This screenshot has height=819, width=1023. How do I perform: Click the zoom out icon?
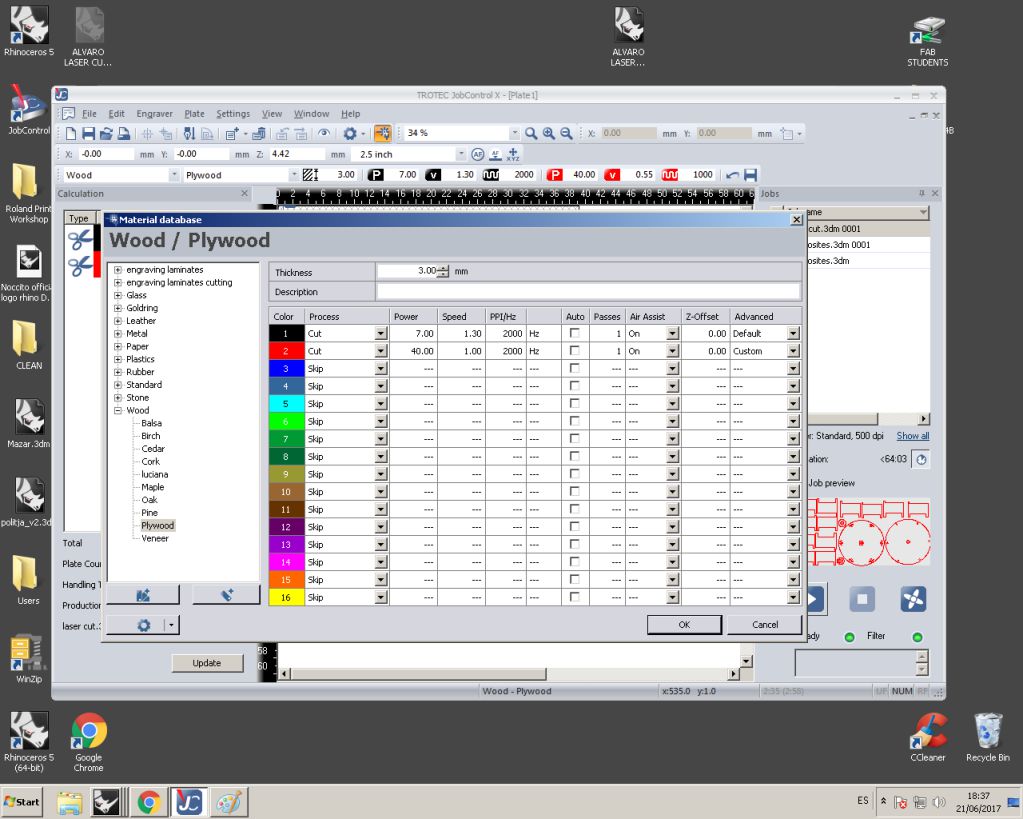566,133
